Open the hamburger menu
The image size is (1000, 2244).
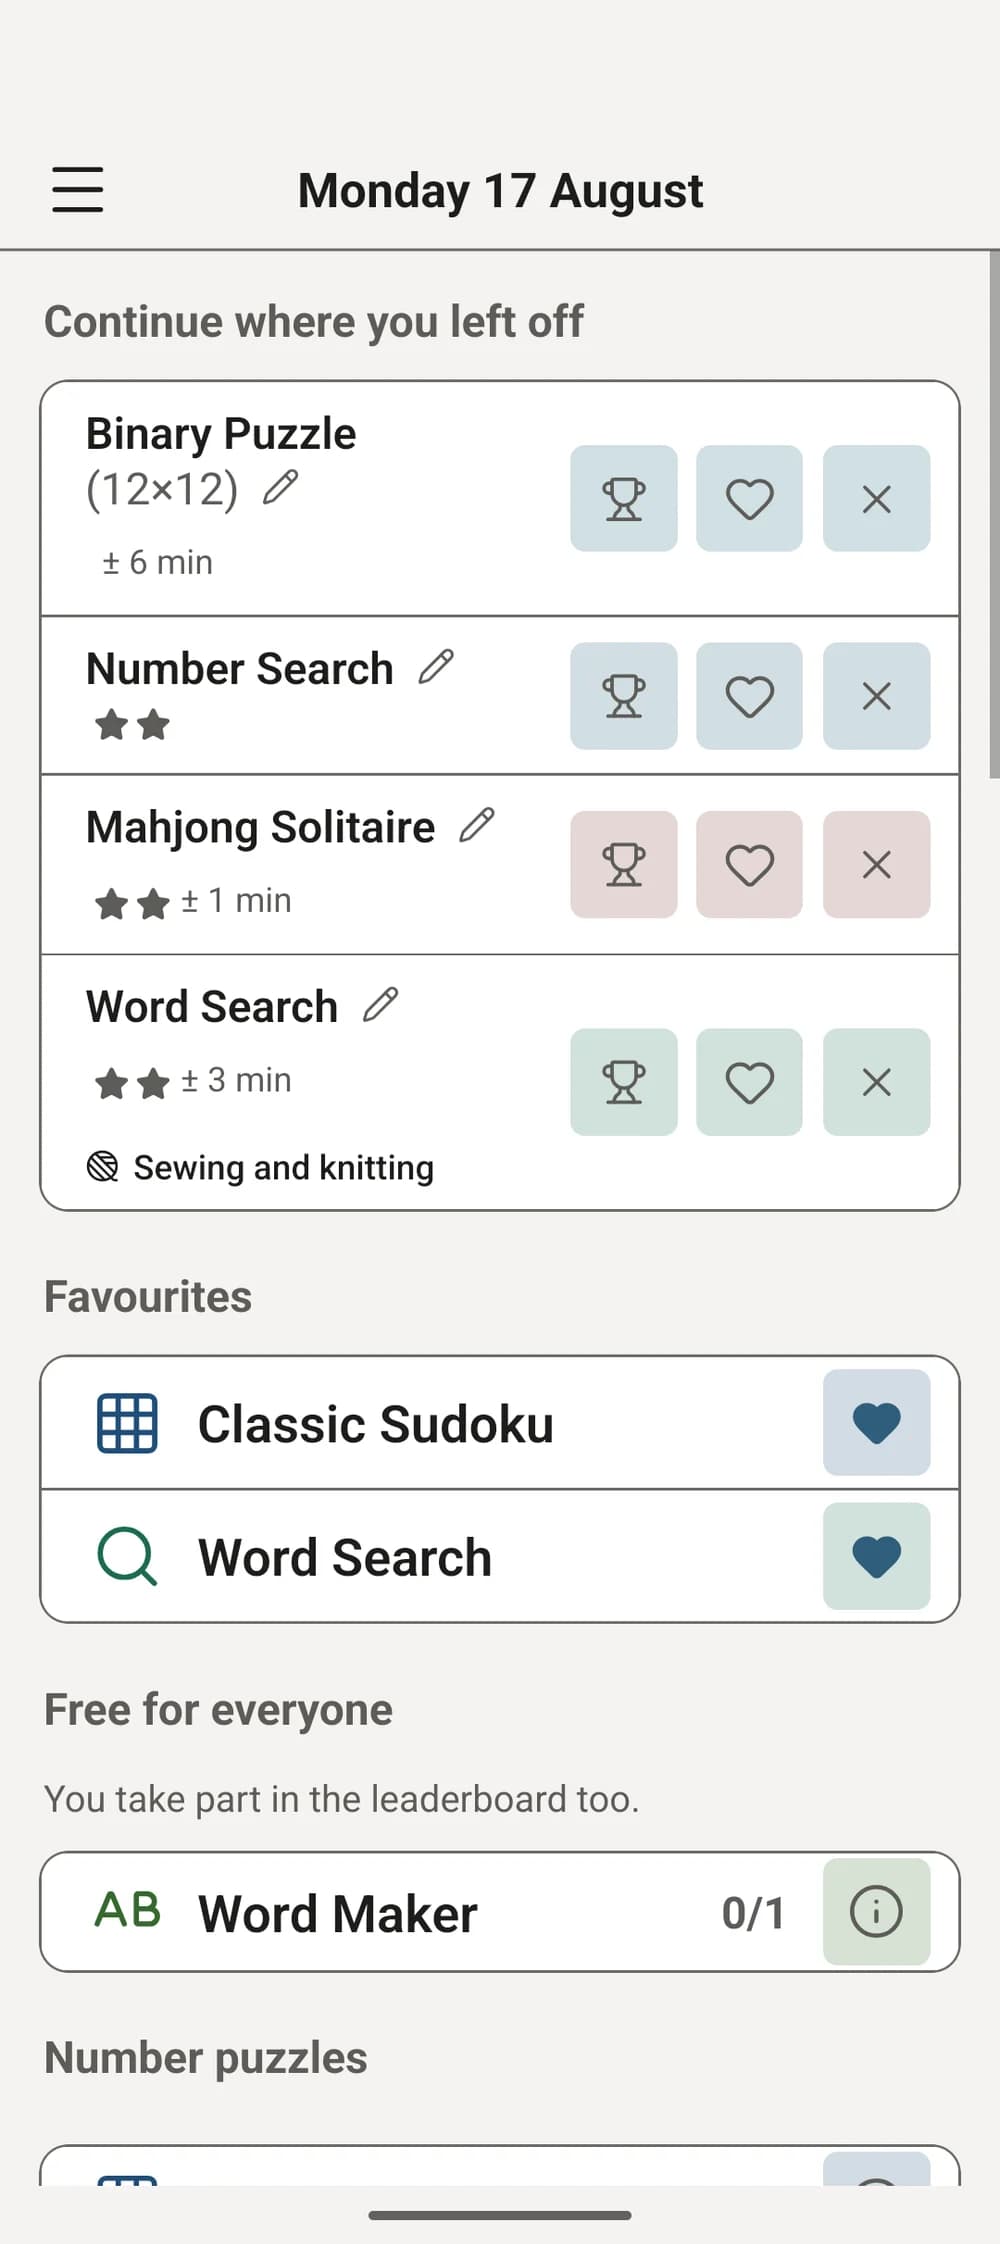click(x=78, y=190)
